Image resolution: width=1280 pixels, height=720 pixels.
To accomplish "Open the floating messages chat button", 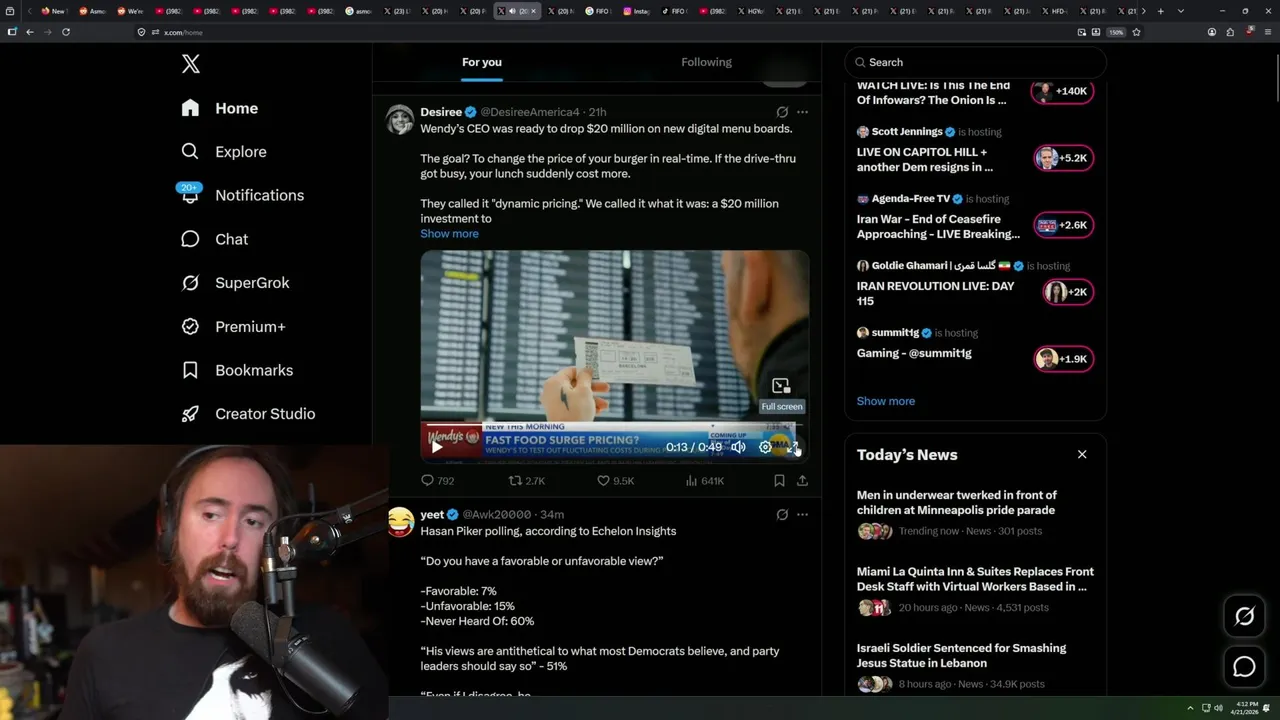I will point(1244,666).
